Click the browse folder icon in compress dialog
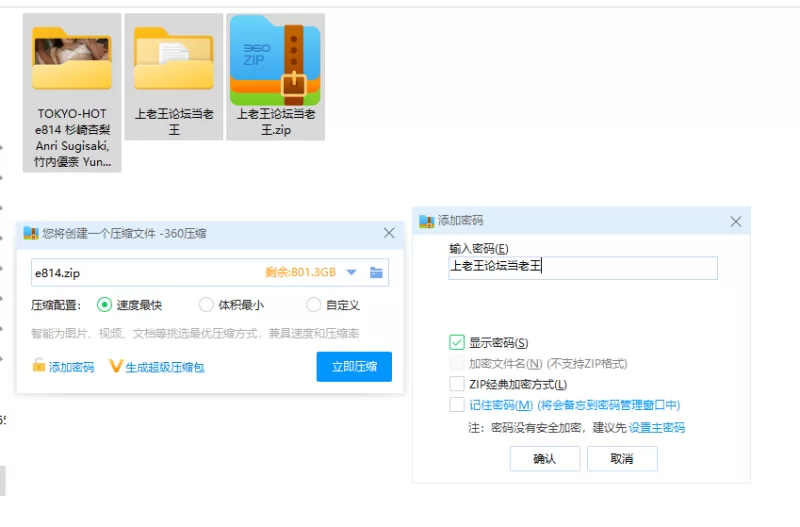800x527 pixels. tap(377, 272)
